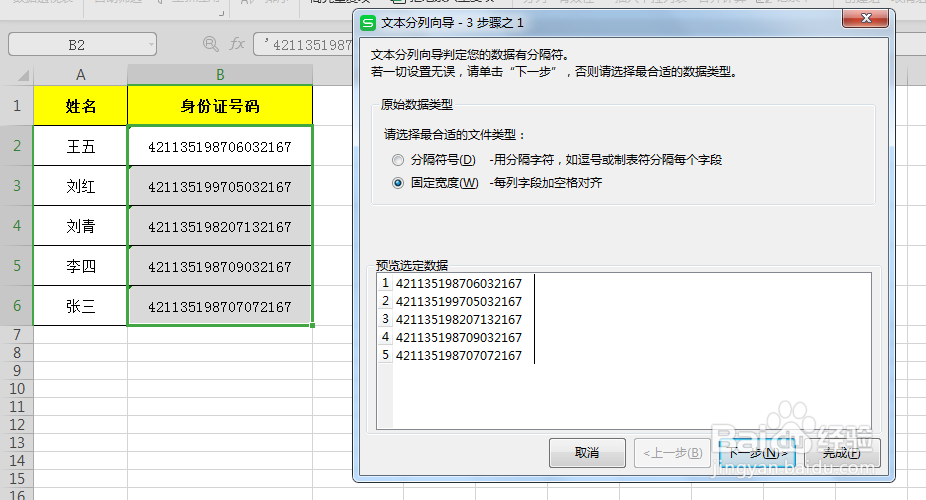Click cell containing 刘青
Viewport: 926px width, 500px height.
click(x=80, y=226)
